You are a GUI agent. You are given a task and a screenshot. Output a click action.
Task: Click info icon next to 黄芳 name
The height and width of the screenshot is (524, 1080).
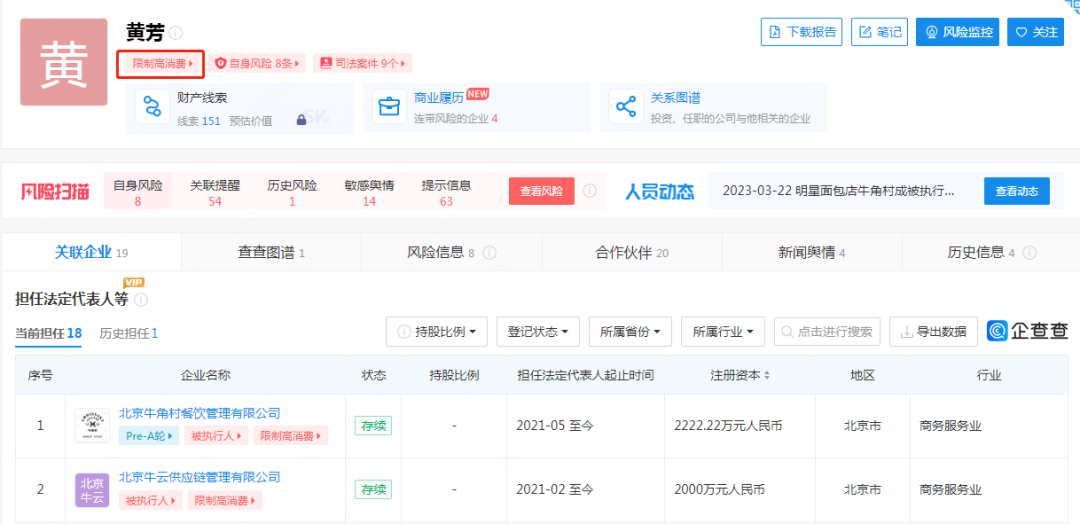(176, 33)
